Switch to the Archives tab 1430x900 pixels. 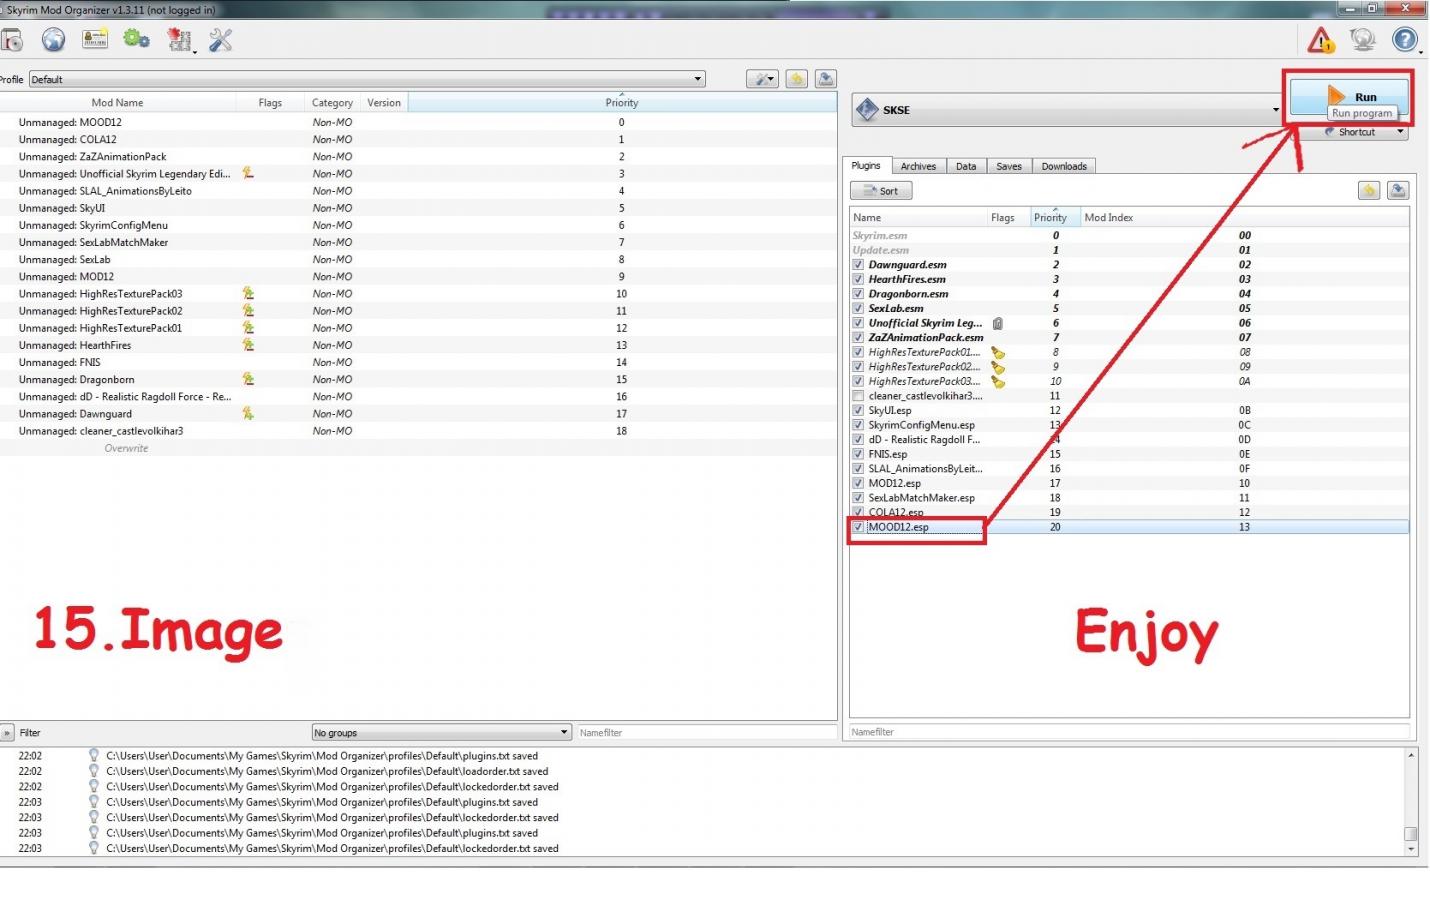click(x=918, y=166)
